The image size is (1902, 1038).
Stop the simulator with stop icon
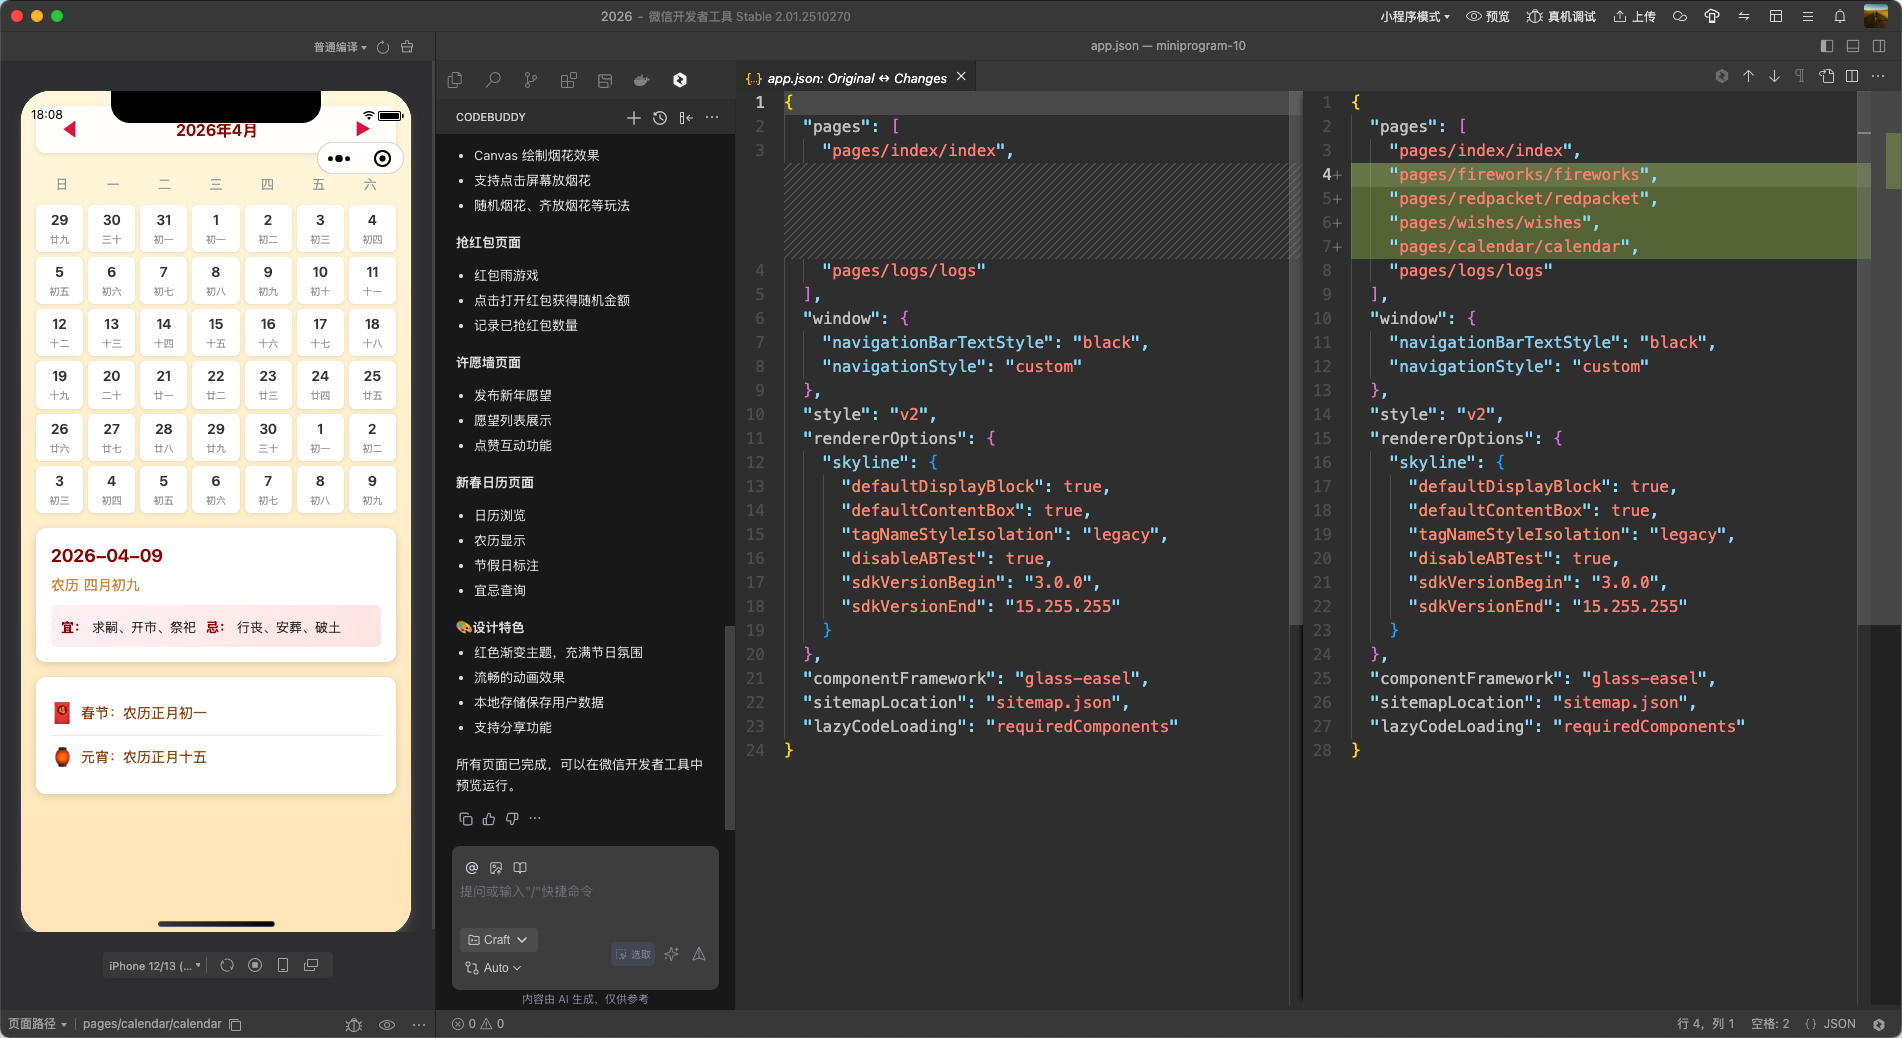point(255,965)
